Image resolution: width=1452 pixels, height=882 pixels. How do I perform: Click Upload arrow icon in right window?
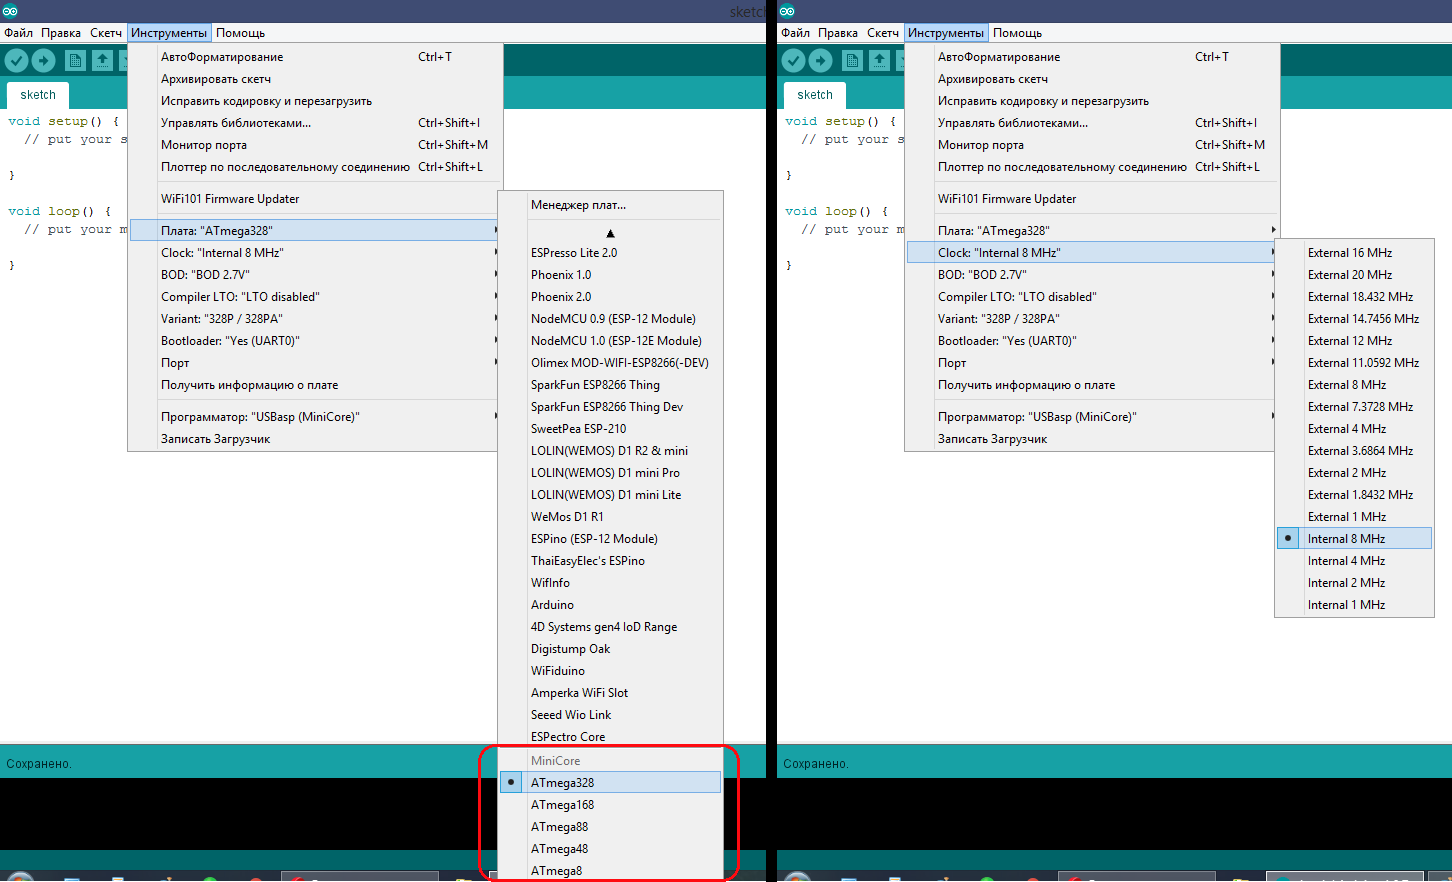tap(821, 61)
